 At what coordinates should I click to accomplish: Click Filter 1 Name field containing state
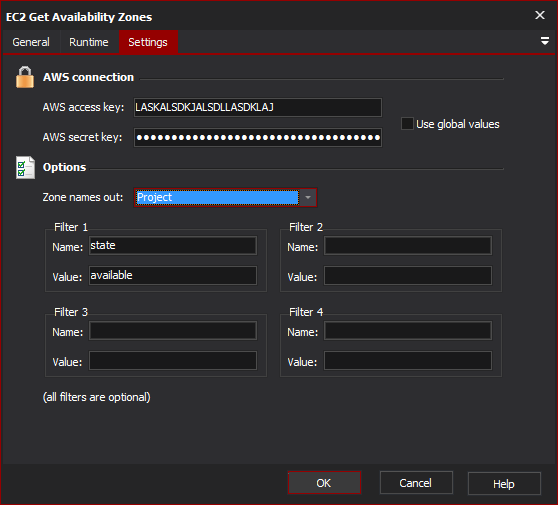(x=173, y=246)
